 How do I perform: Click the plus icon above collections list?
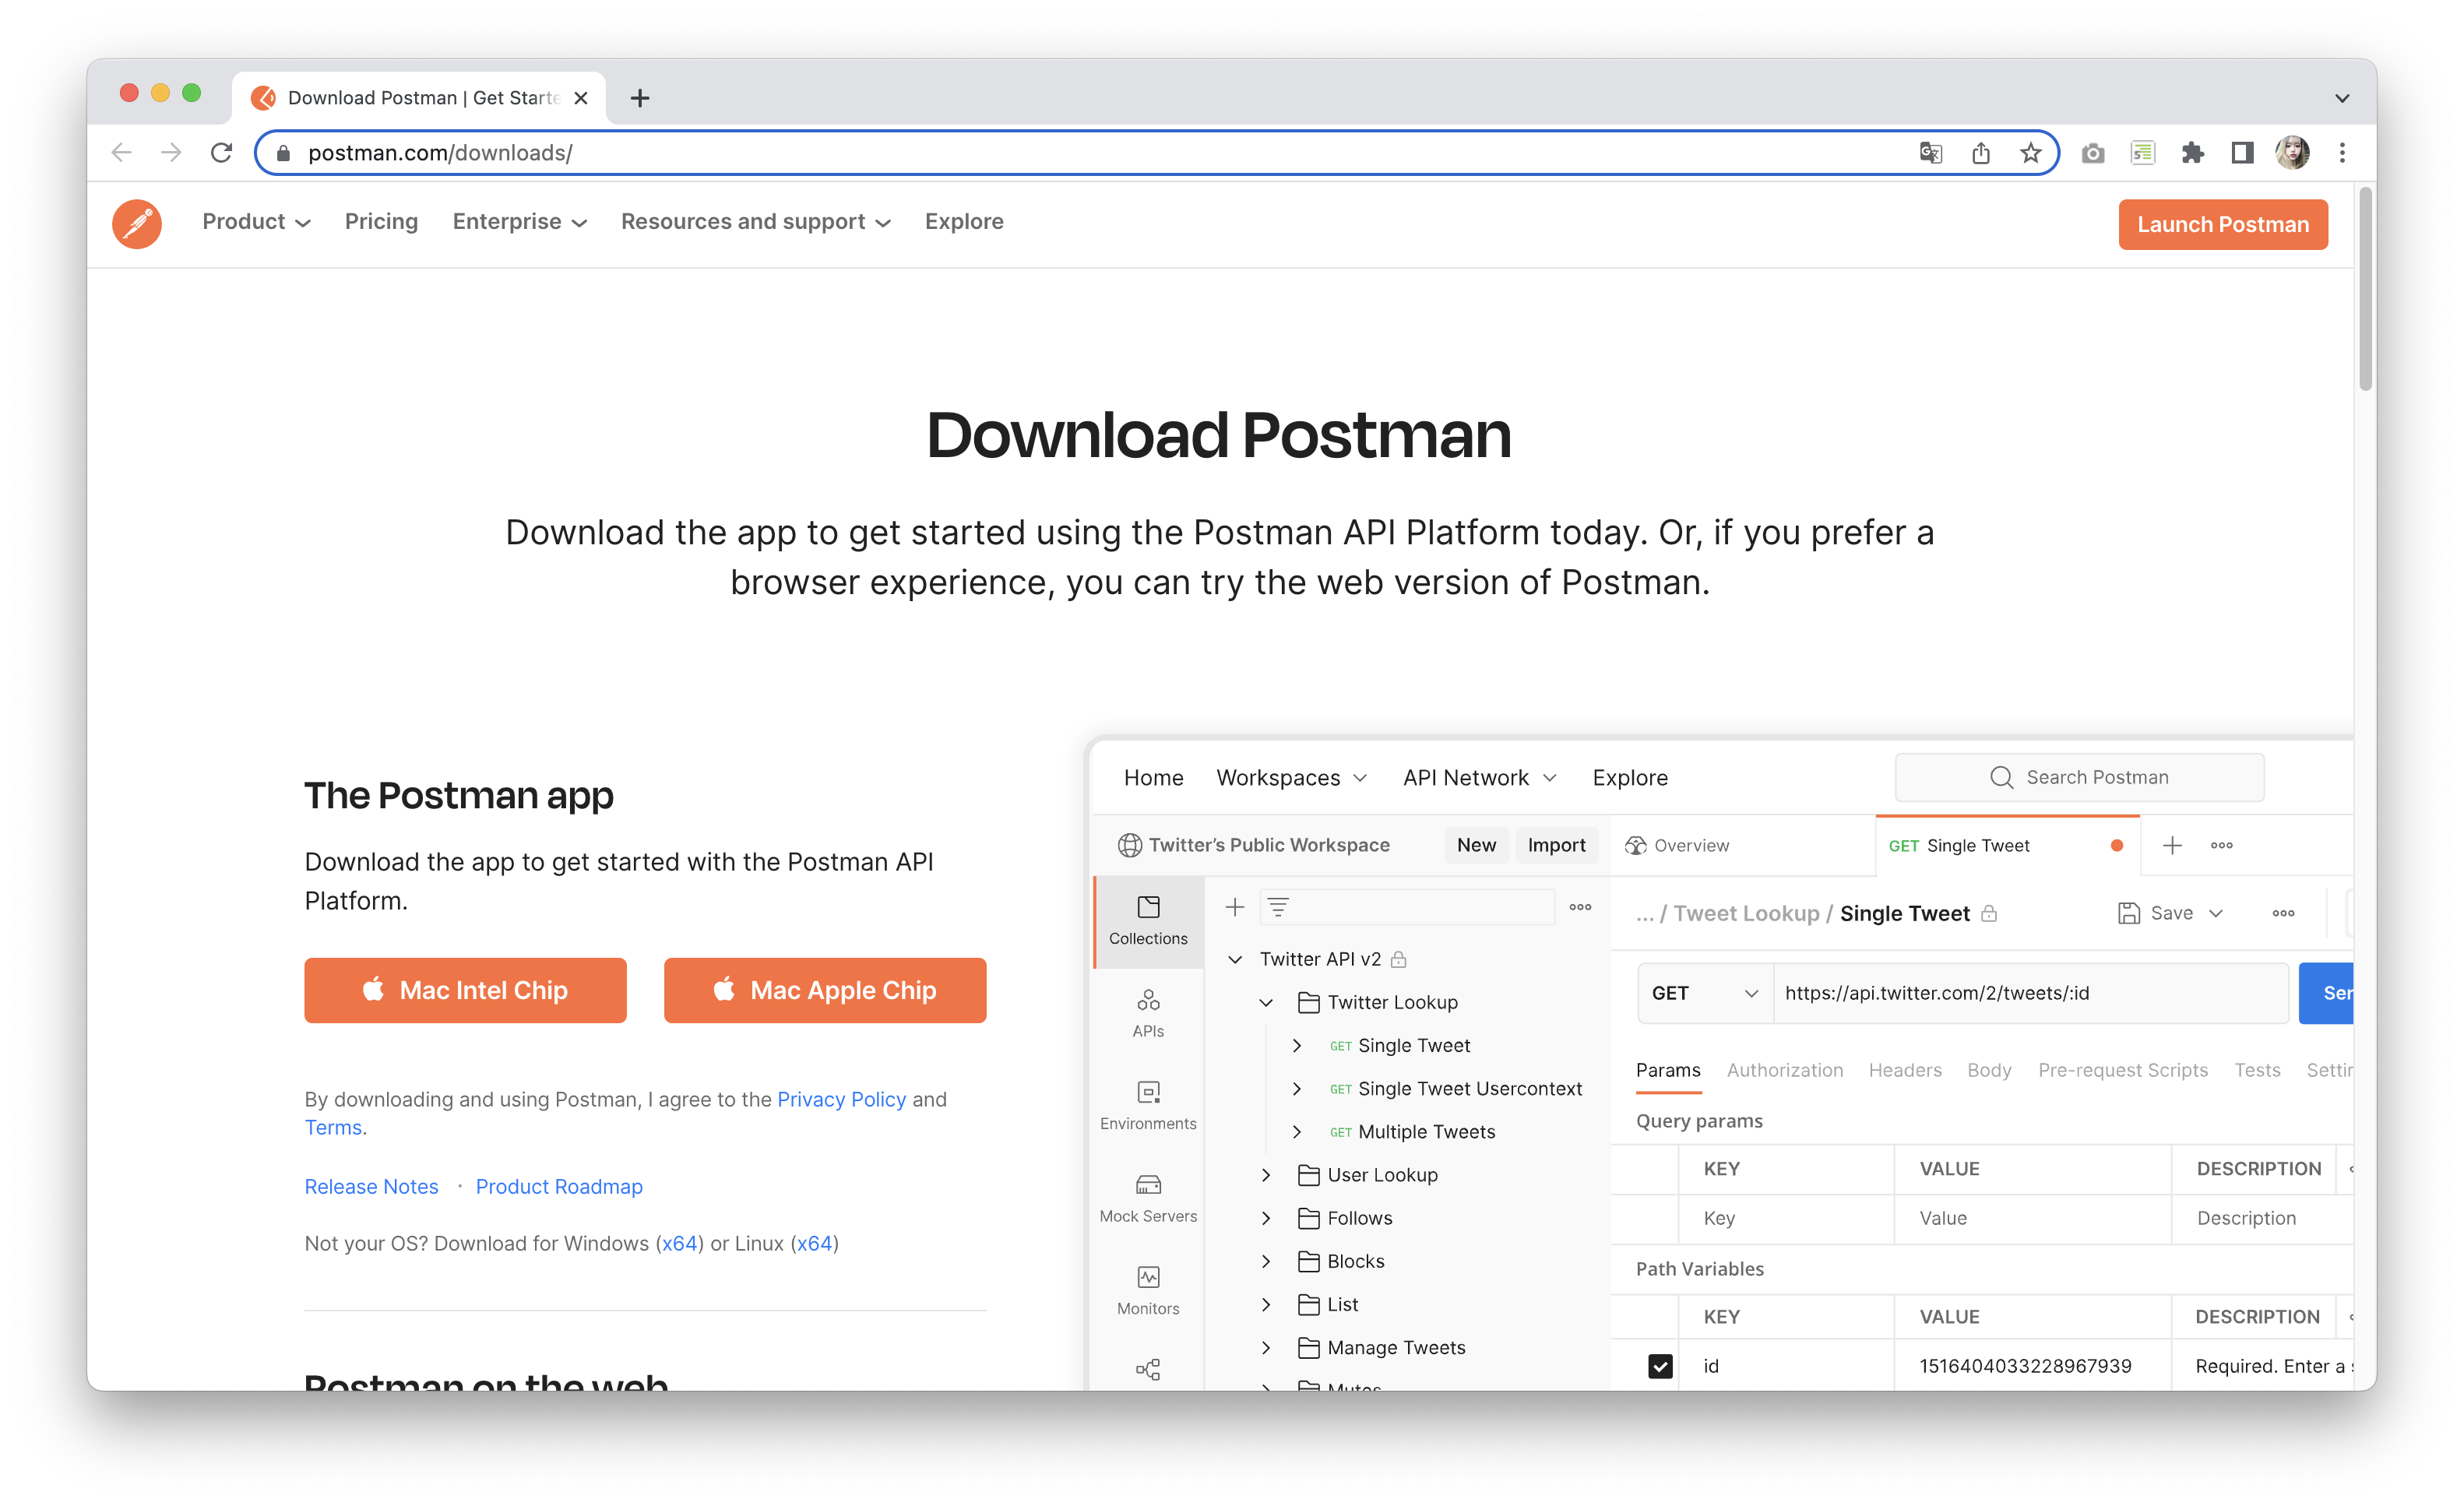tap(1235, 907)
